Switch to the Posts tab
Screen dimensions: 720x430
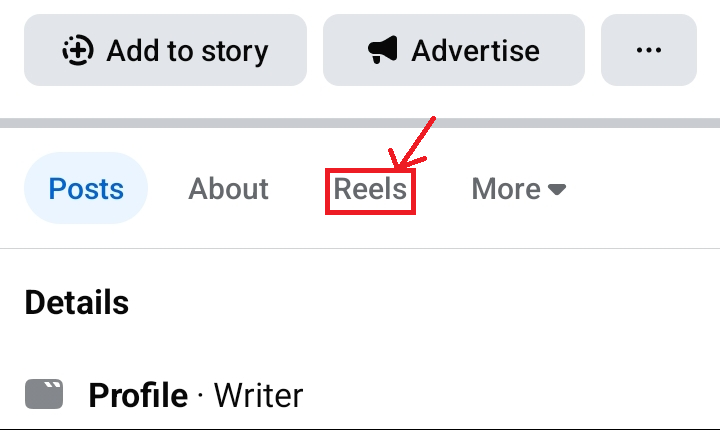point(86,188)
